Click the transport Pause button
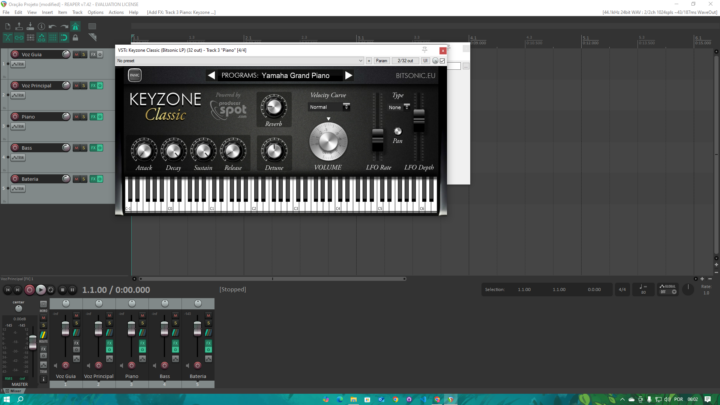Screen dimensions: 720x405 pyautogui.click(x=72, y=290)
